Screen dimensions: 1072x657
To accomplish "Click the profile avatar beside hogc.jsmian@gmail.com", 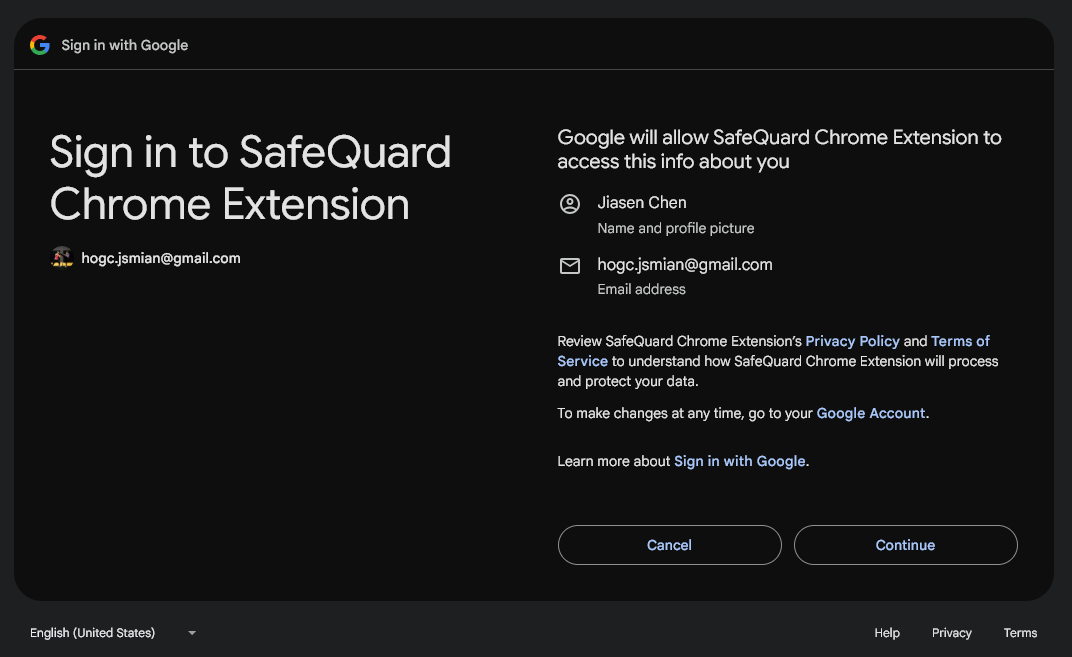I will pos(62,258).
